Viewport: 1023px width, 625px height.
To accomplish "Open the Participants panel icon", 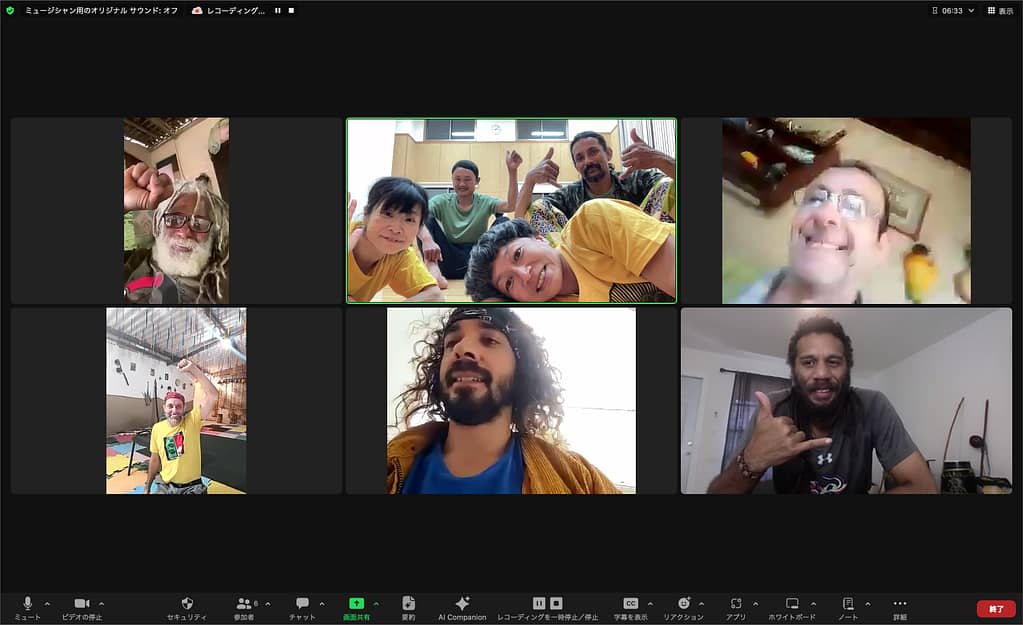I will pyautogui.click(x=244, y=603).
